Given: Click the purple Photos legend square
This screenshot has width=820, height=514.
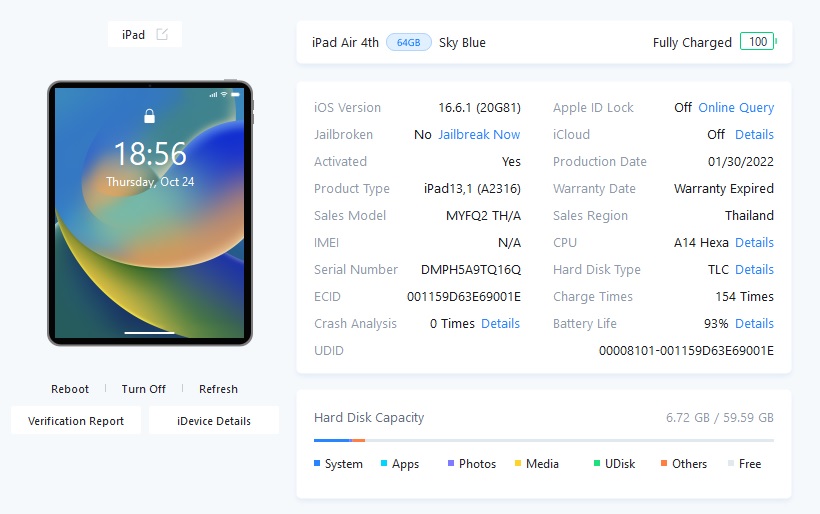Looking at the screenshot, I should coord(451,463).
